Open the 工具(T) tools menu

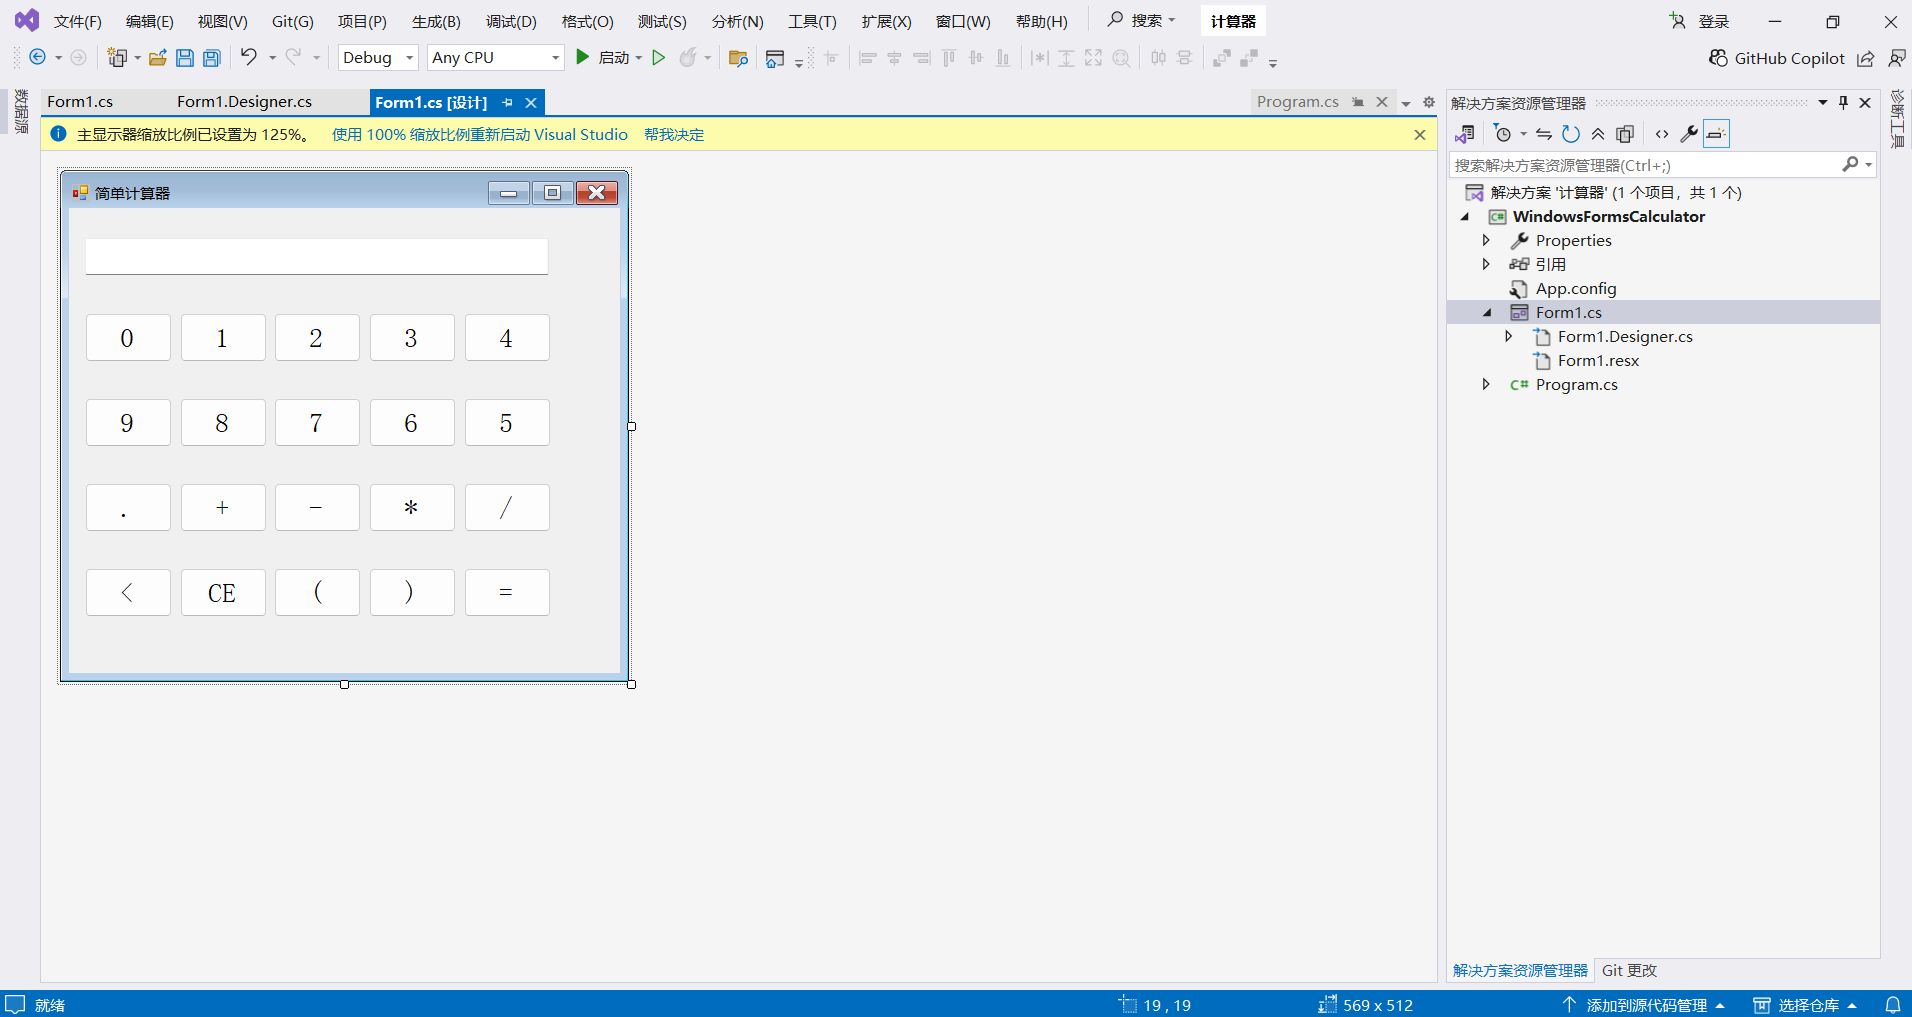[812, 21]
